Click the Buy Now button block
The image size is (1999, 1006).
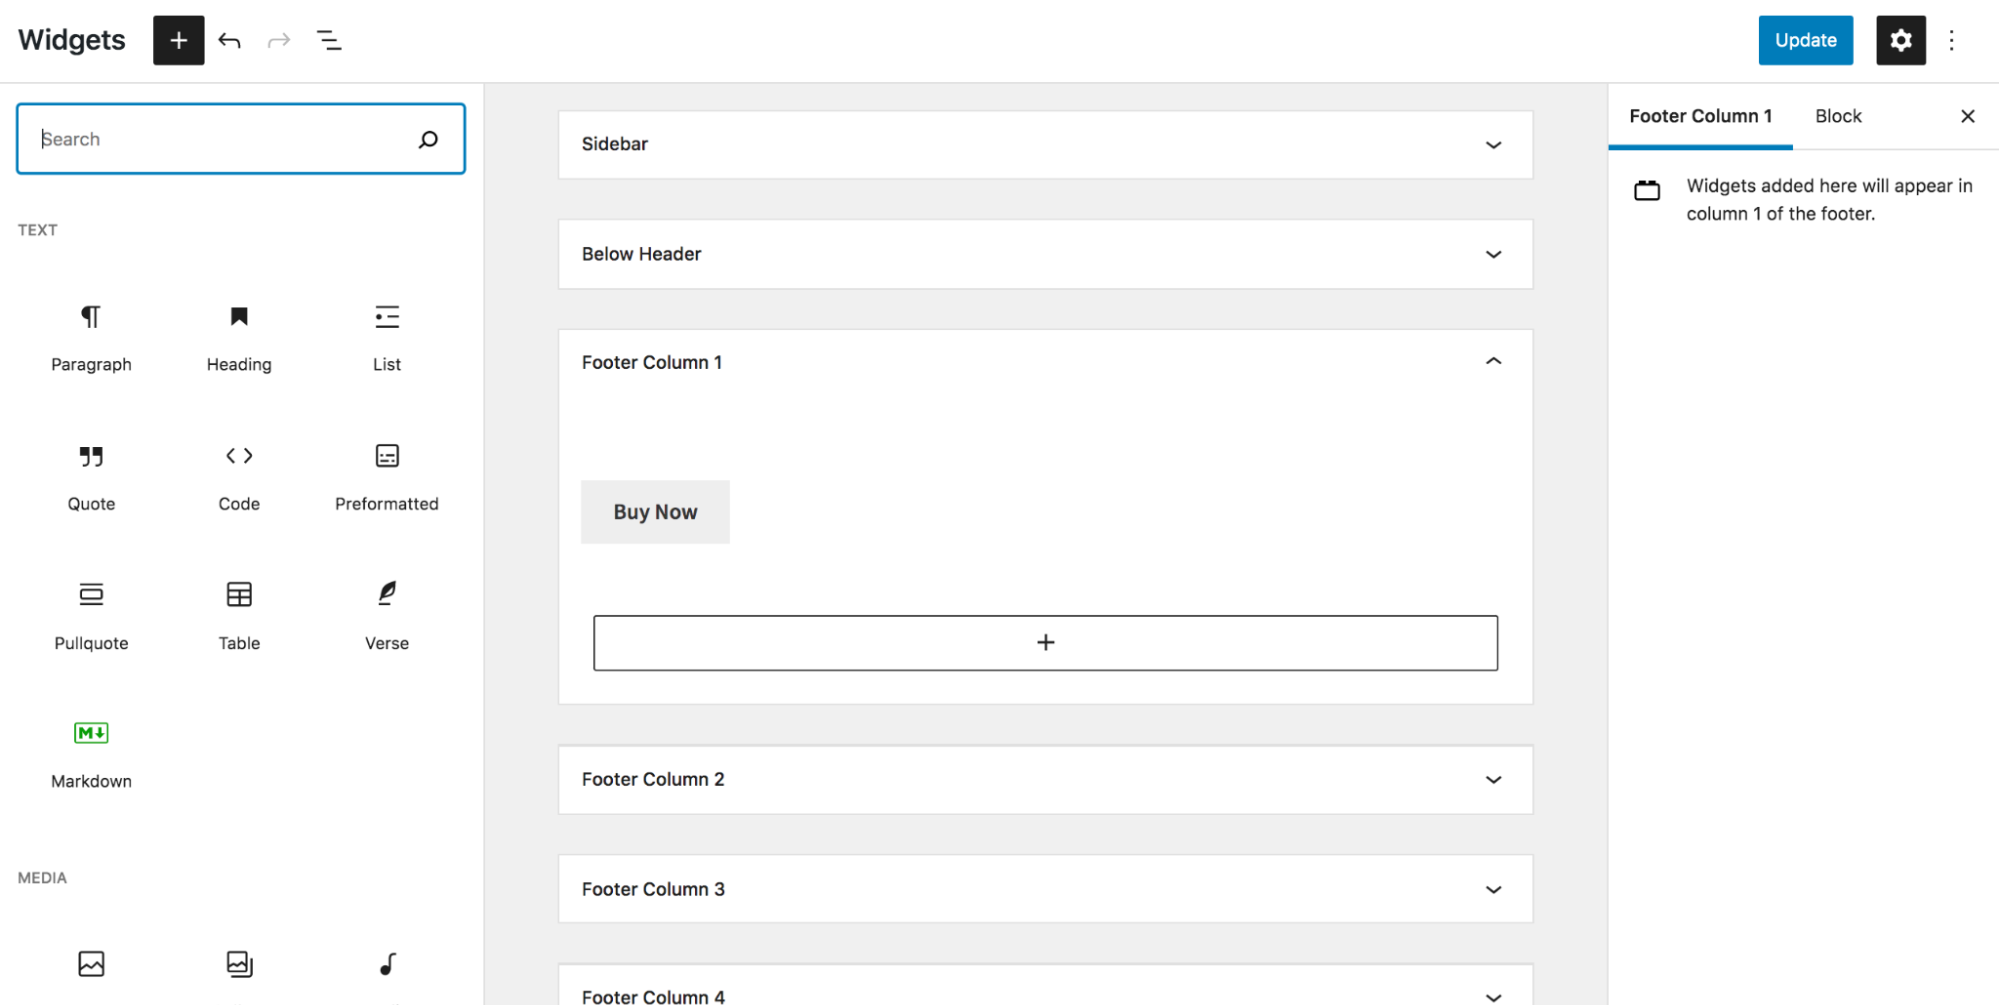(x=655, y=512)
